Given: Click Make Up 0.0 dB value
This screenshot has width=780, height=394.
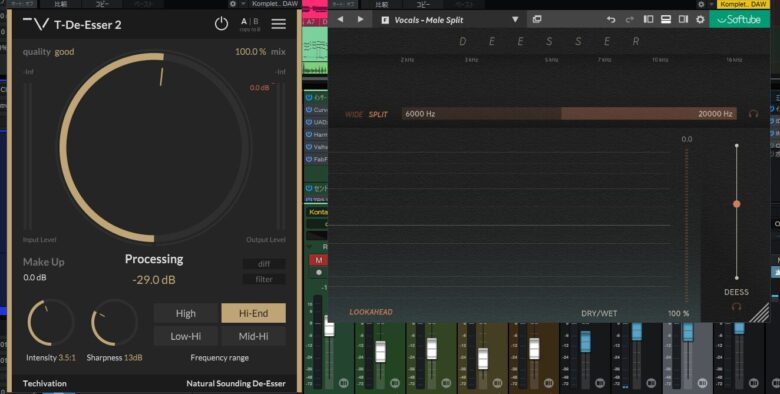Looking at the screenshot, I should point(35,278).
